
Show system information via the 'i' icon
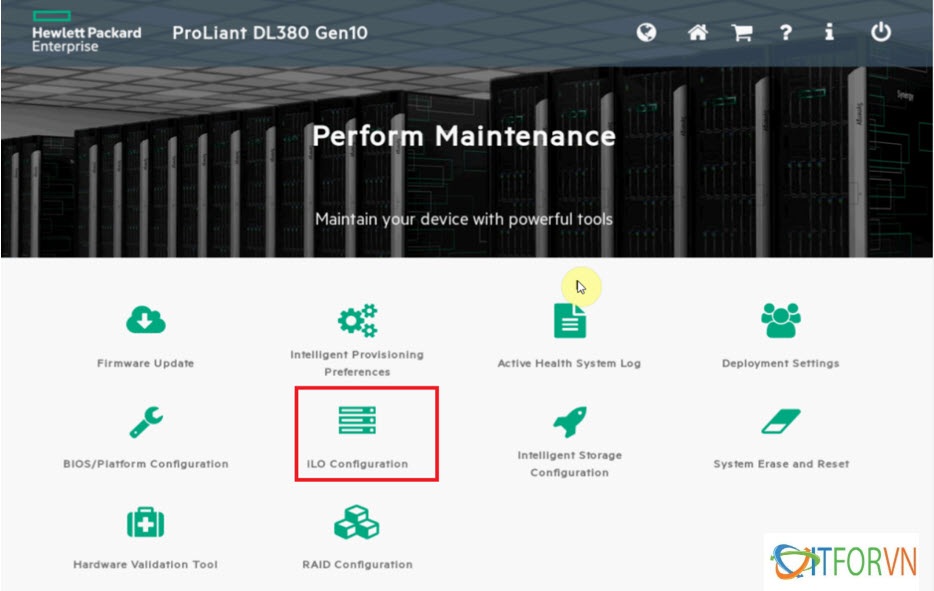click(x=829, y=32)
